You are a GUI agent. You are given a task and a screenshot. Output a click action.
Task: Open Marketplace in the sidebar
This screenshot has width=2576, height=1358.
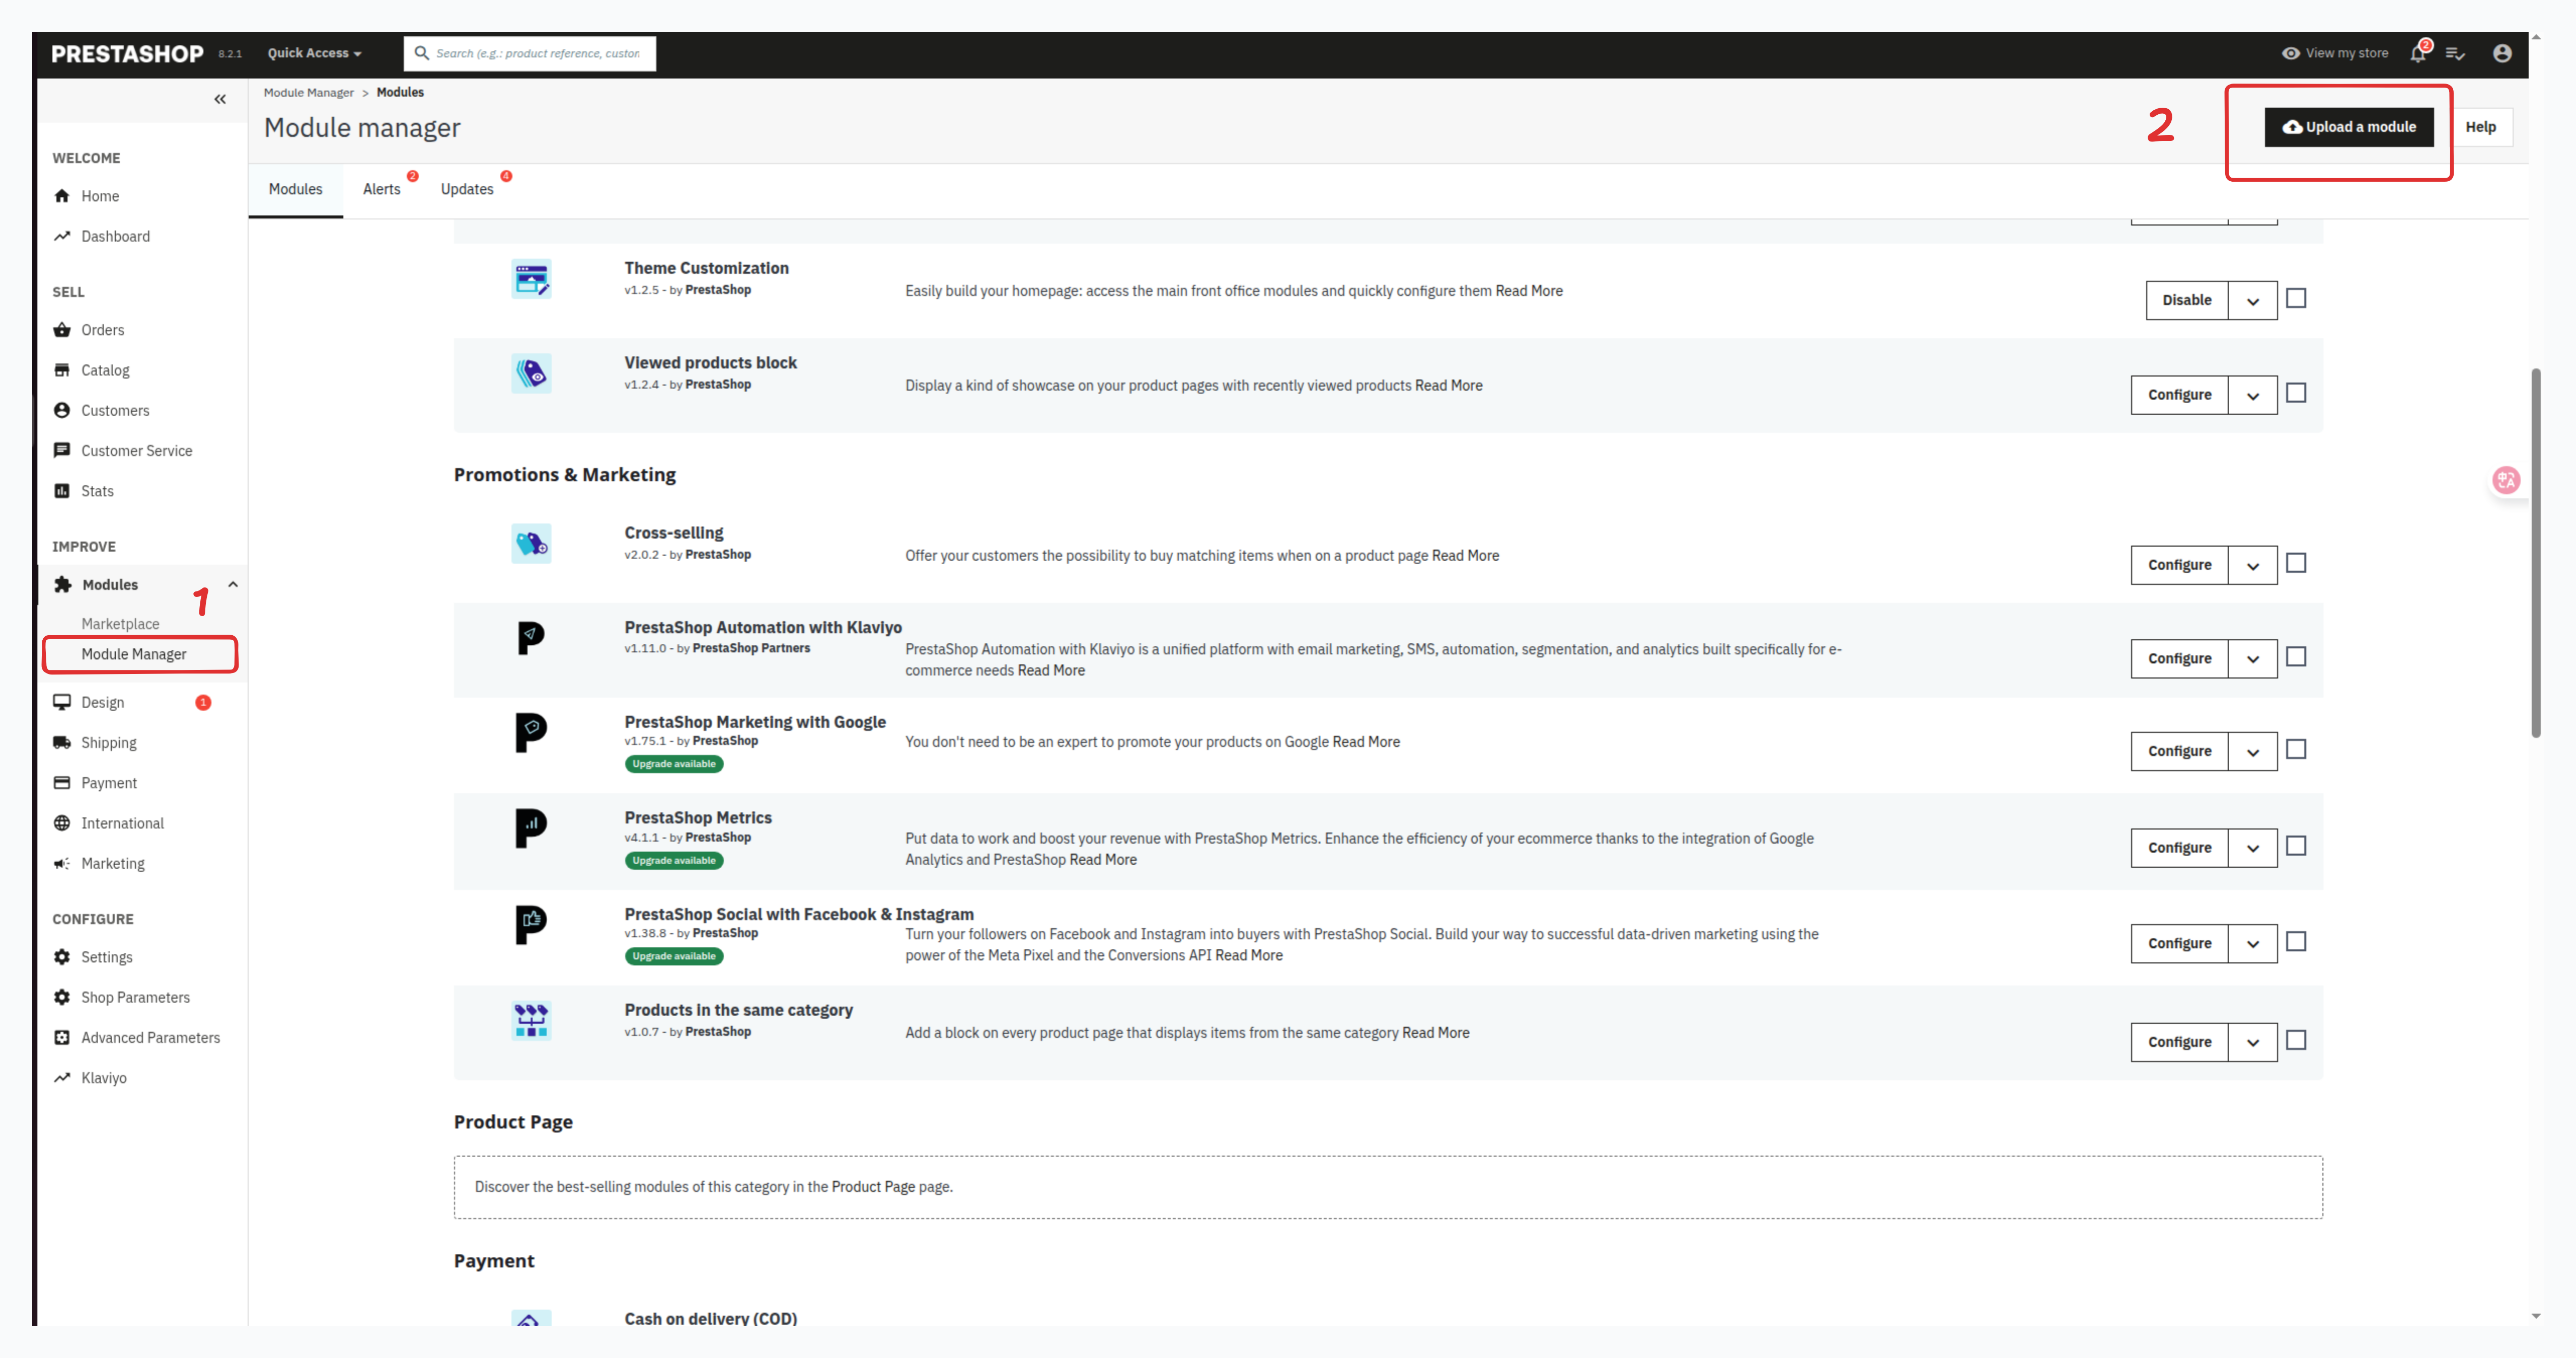(120, 624)
